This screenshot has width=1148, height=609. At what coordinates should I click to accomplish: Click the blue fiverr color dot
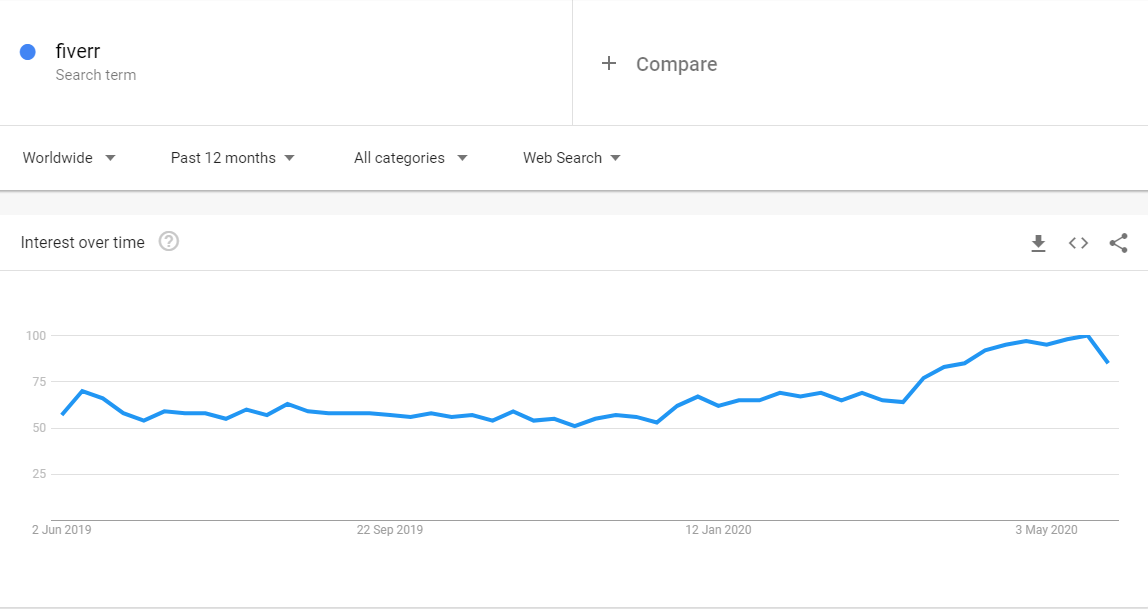[x=28, y=52]
